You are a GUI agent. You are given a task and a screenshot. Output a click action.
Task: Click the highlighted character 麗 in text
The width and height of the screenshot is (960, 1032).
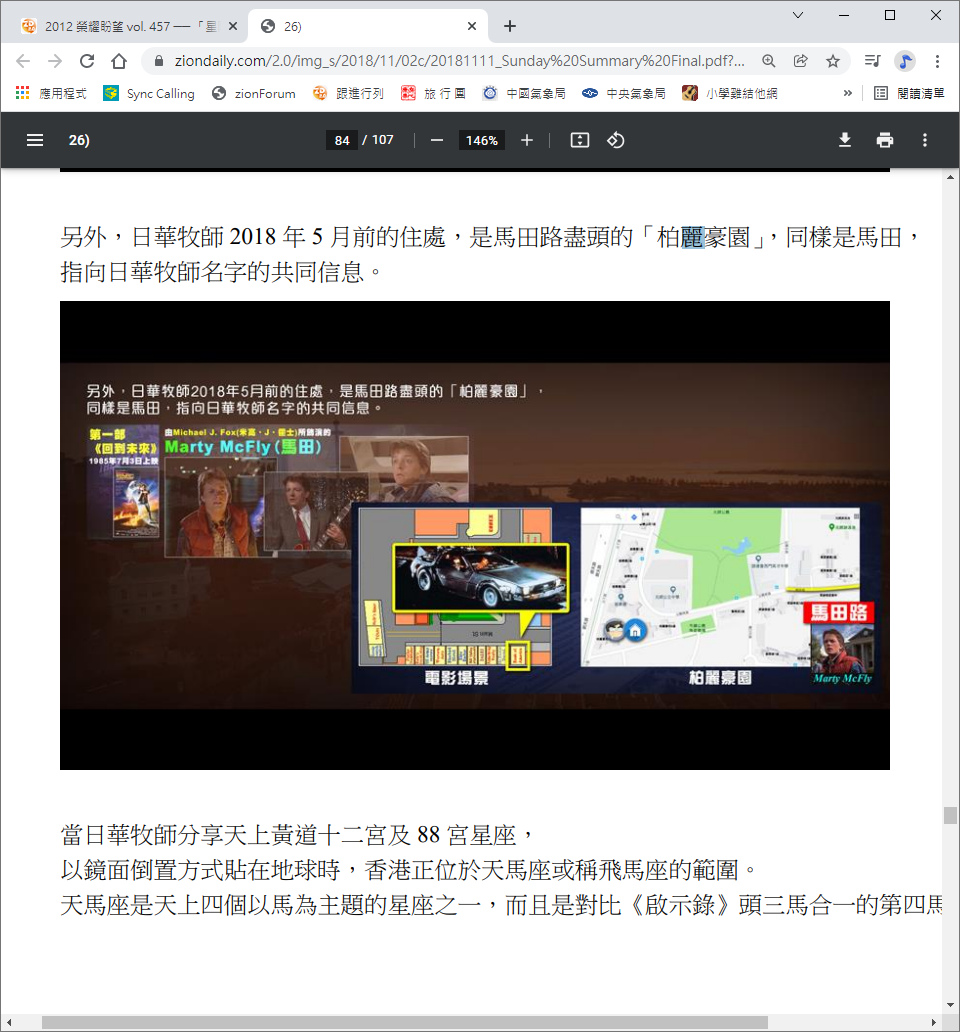pyautogui.click(x=692, y=237)
